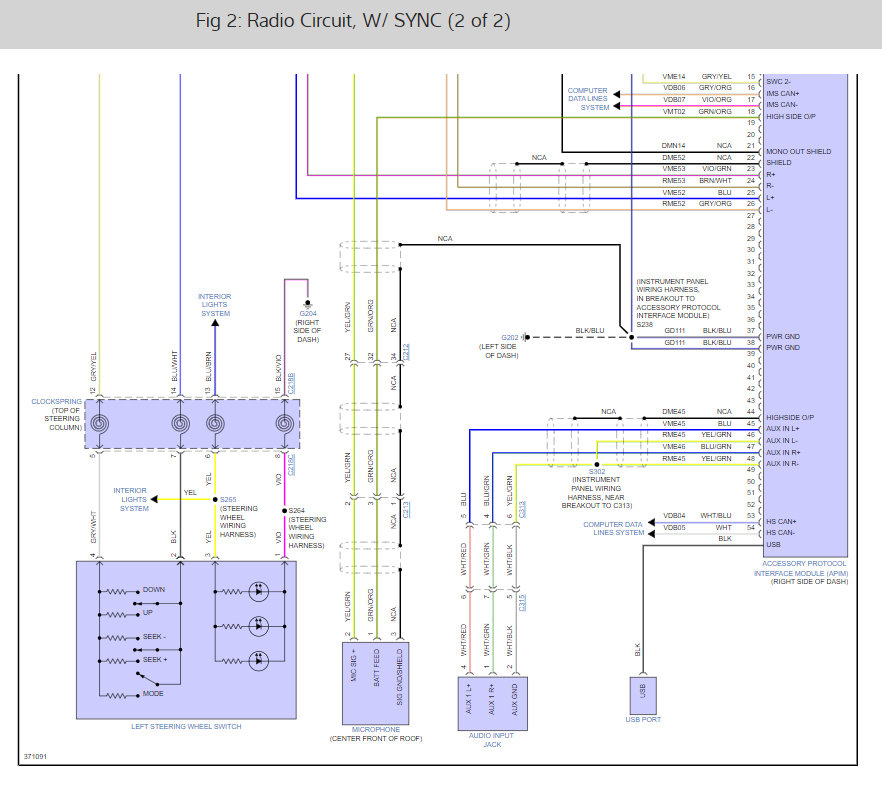Select the CLOCKSPRING component label
The width and height of the screenshot is (882, 788).
tap(56, 402)
